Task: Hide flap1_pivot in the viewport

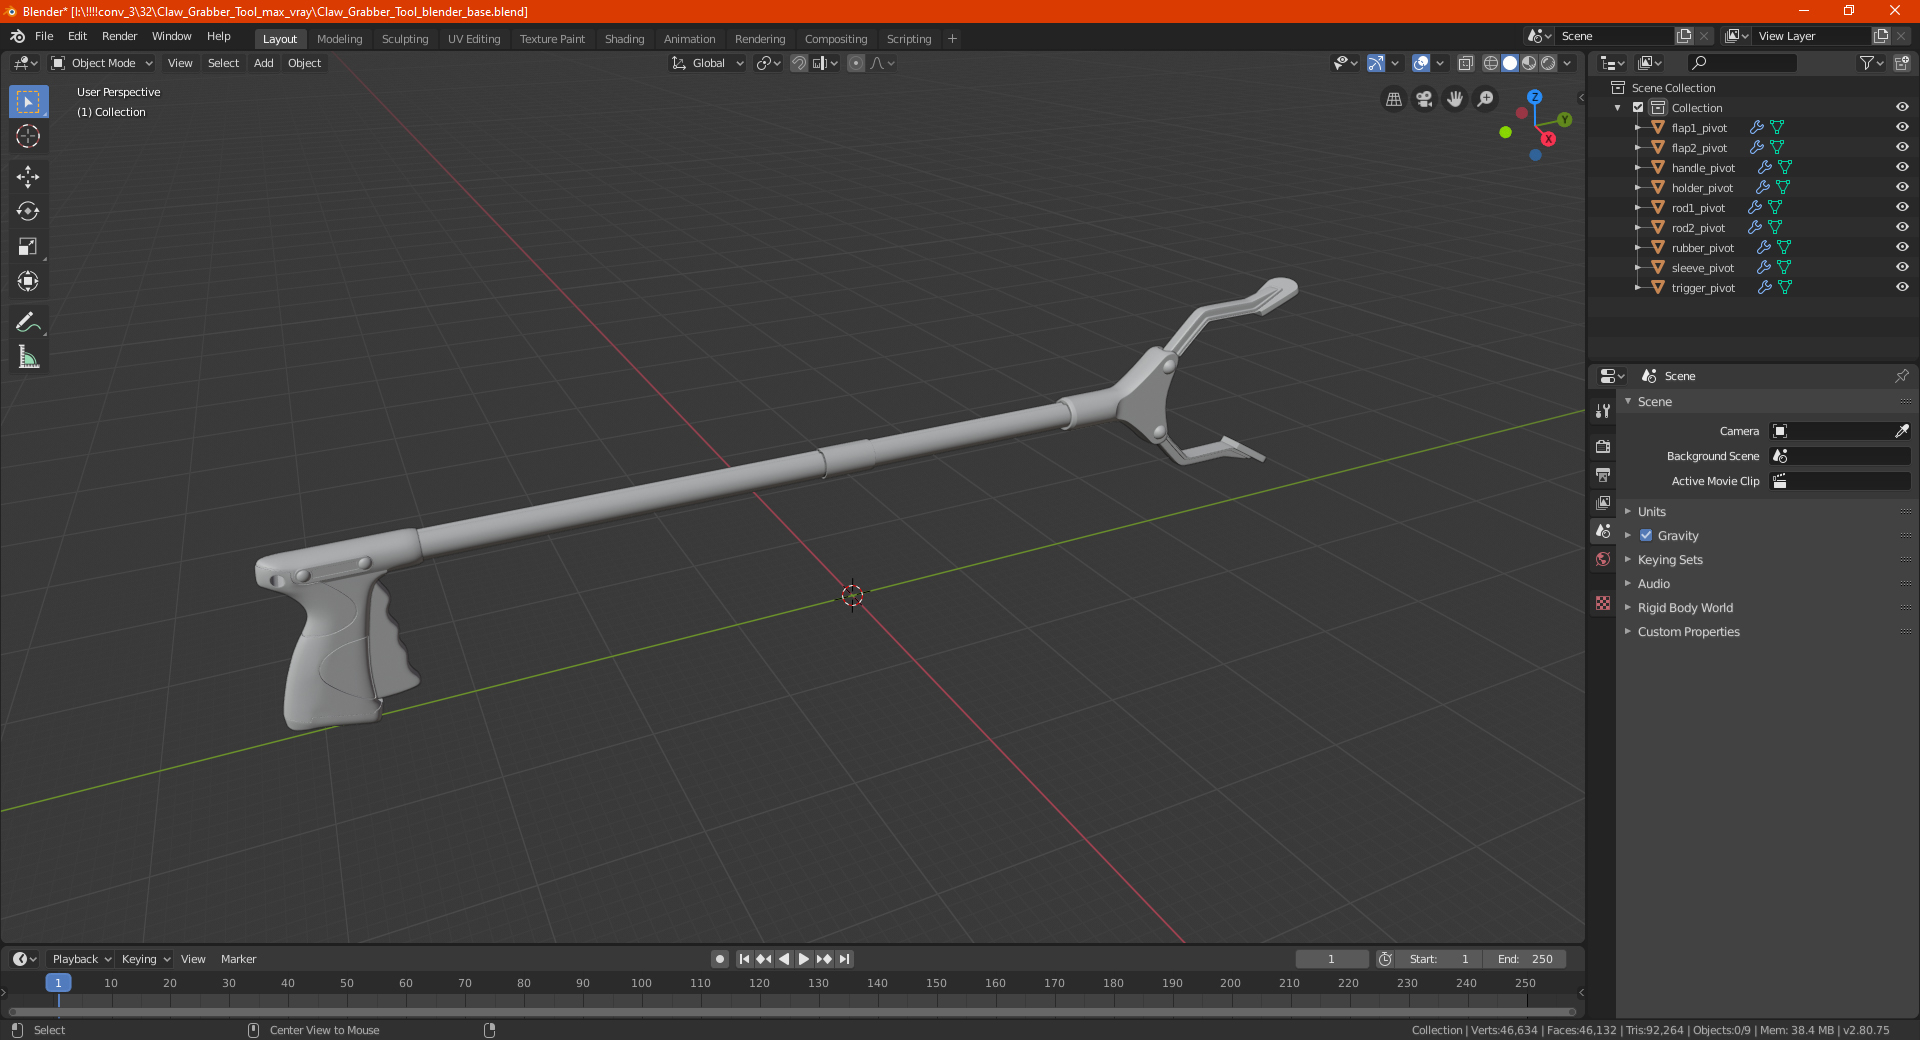Action: point(1902,128)
